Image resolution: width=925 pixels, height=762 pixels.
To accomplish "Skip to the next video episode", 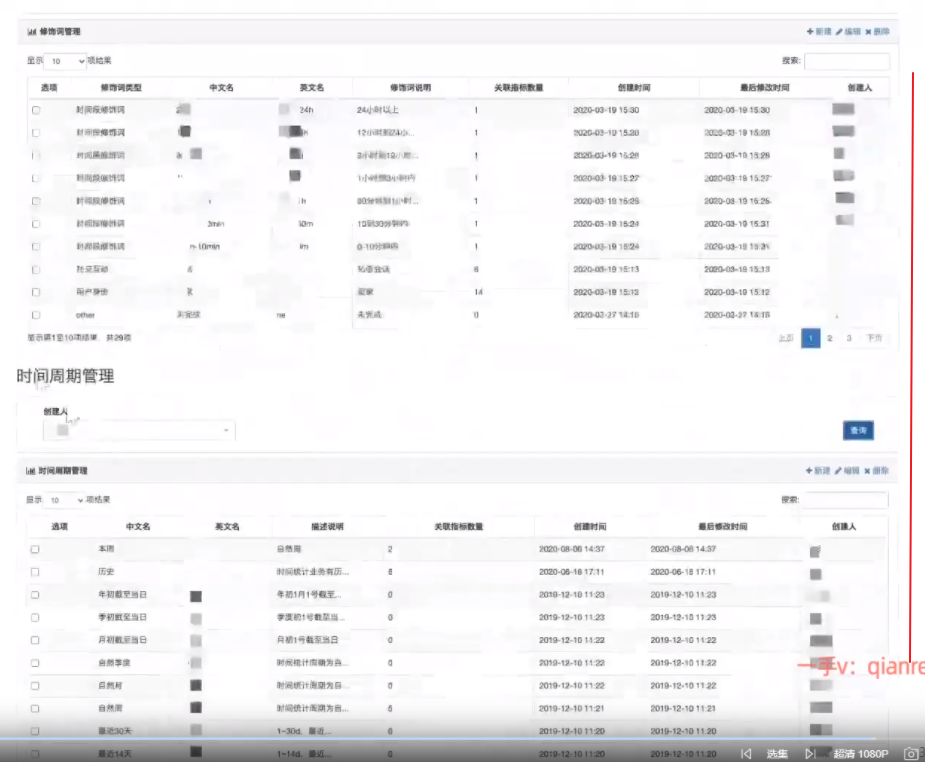I will (811, 754).
